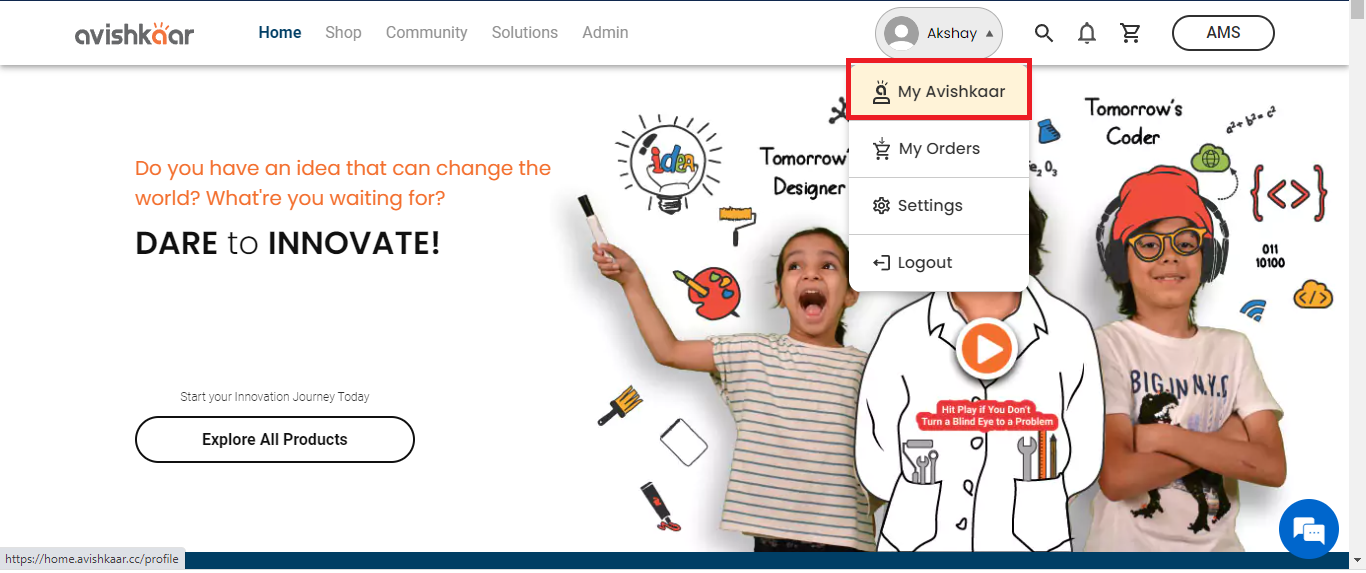Click the DARE to INNOVATE! heading

(x=288, y=242)
